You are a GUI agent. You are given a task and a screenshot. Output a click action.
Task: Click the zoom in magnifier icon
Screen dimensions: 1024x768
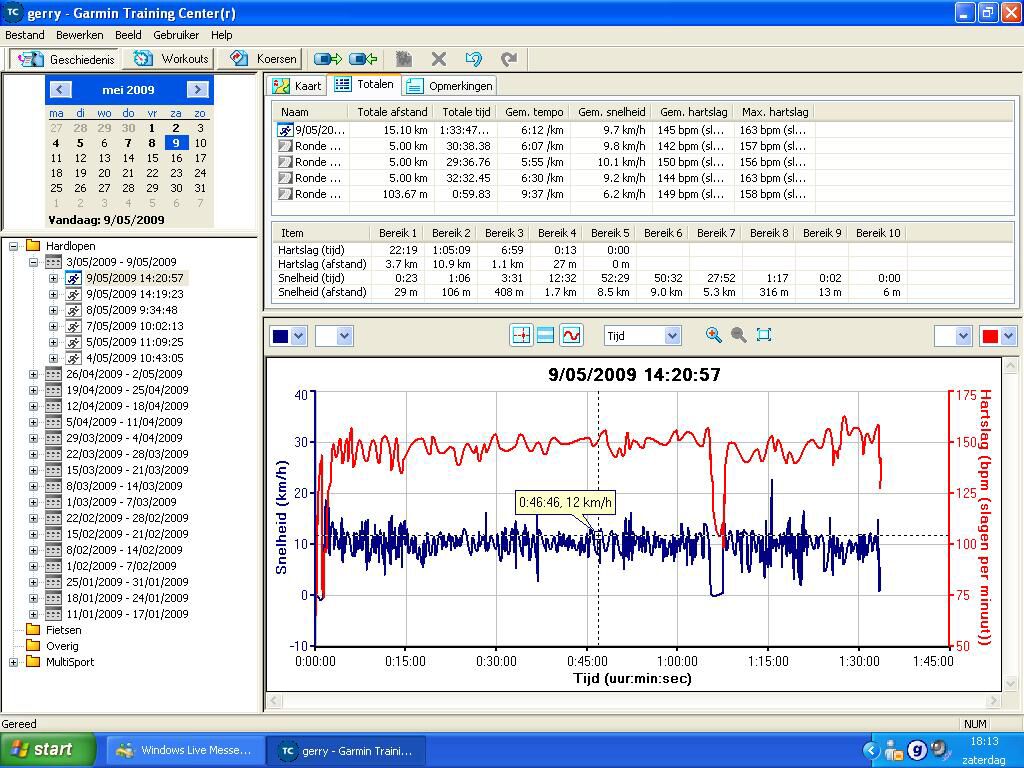pyautogui.click(x=713, y=335)
